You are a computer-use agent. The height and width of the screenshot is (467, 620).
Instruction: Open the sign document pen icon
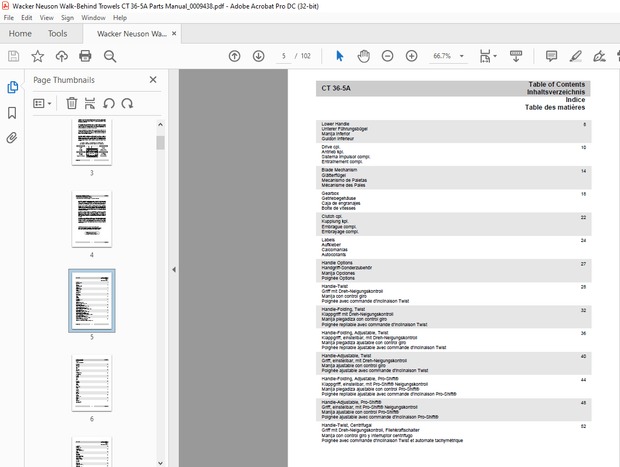tap(599, 56)
